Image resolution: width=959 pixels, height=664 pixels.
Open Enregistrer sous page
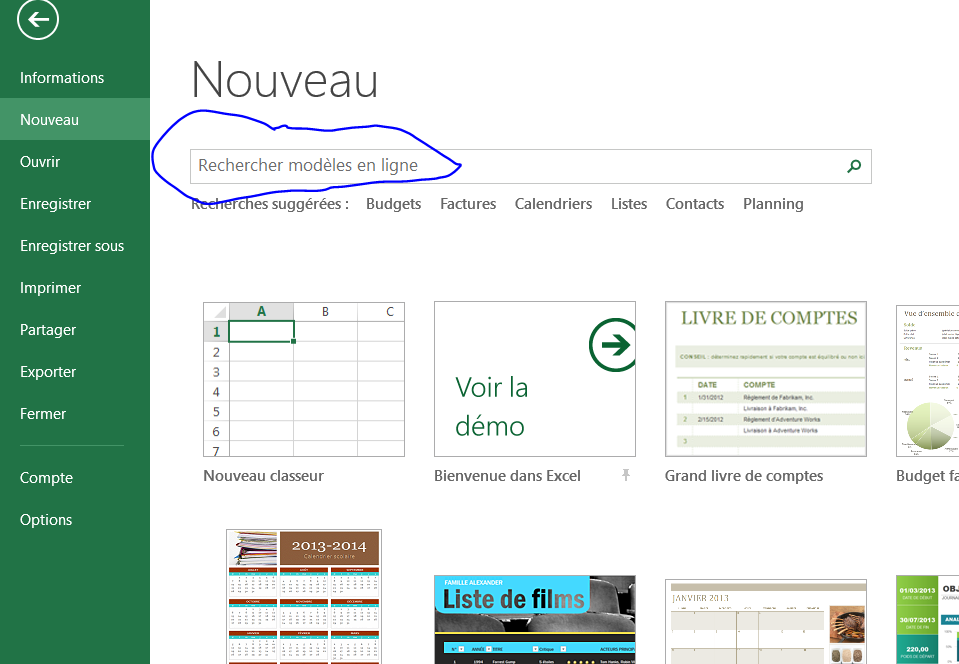pos(72,246)
